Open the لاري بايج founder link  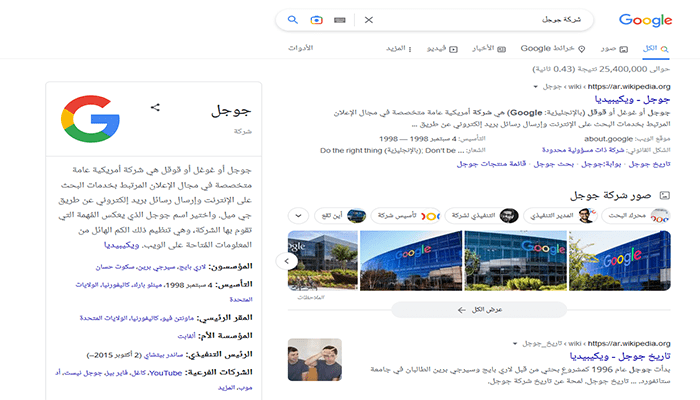192,267
